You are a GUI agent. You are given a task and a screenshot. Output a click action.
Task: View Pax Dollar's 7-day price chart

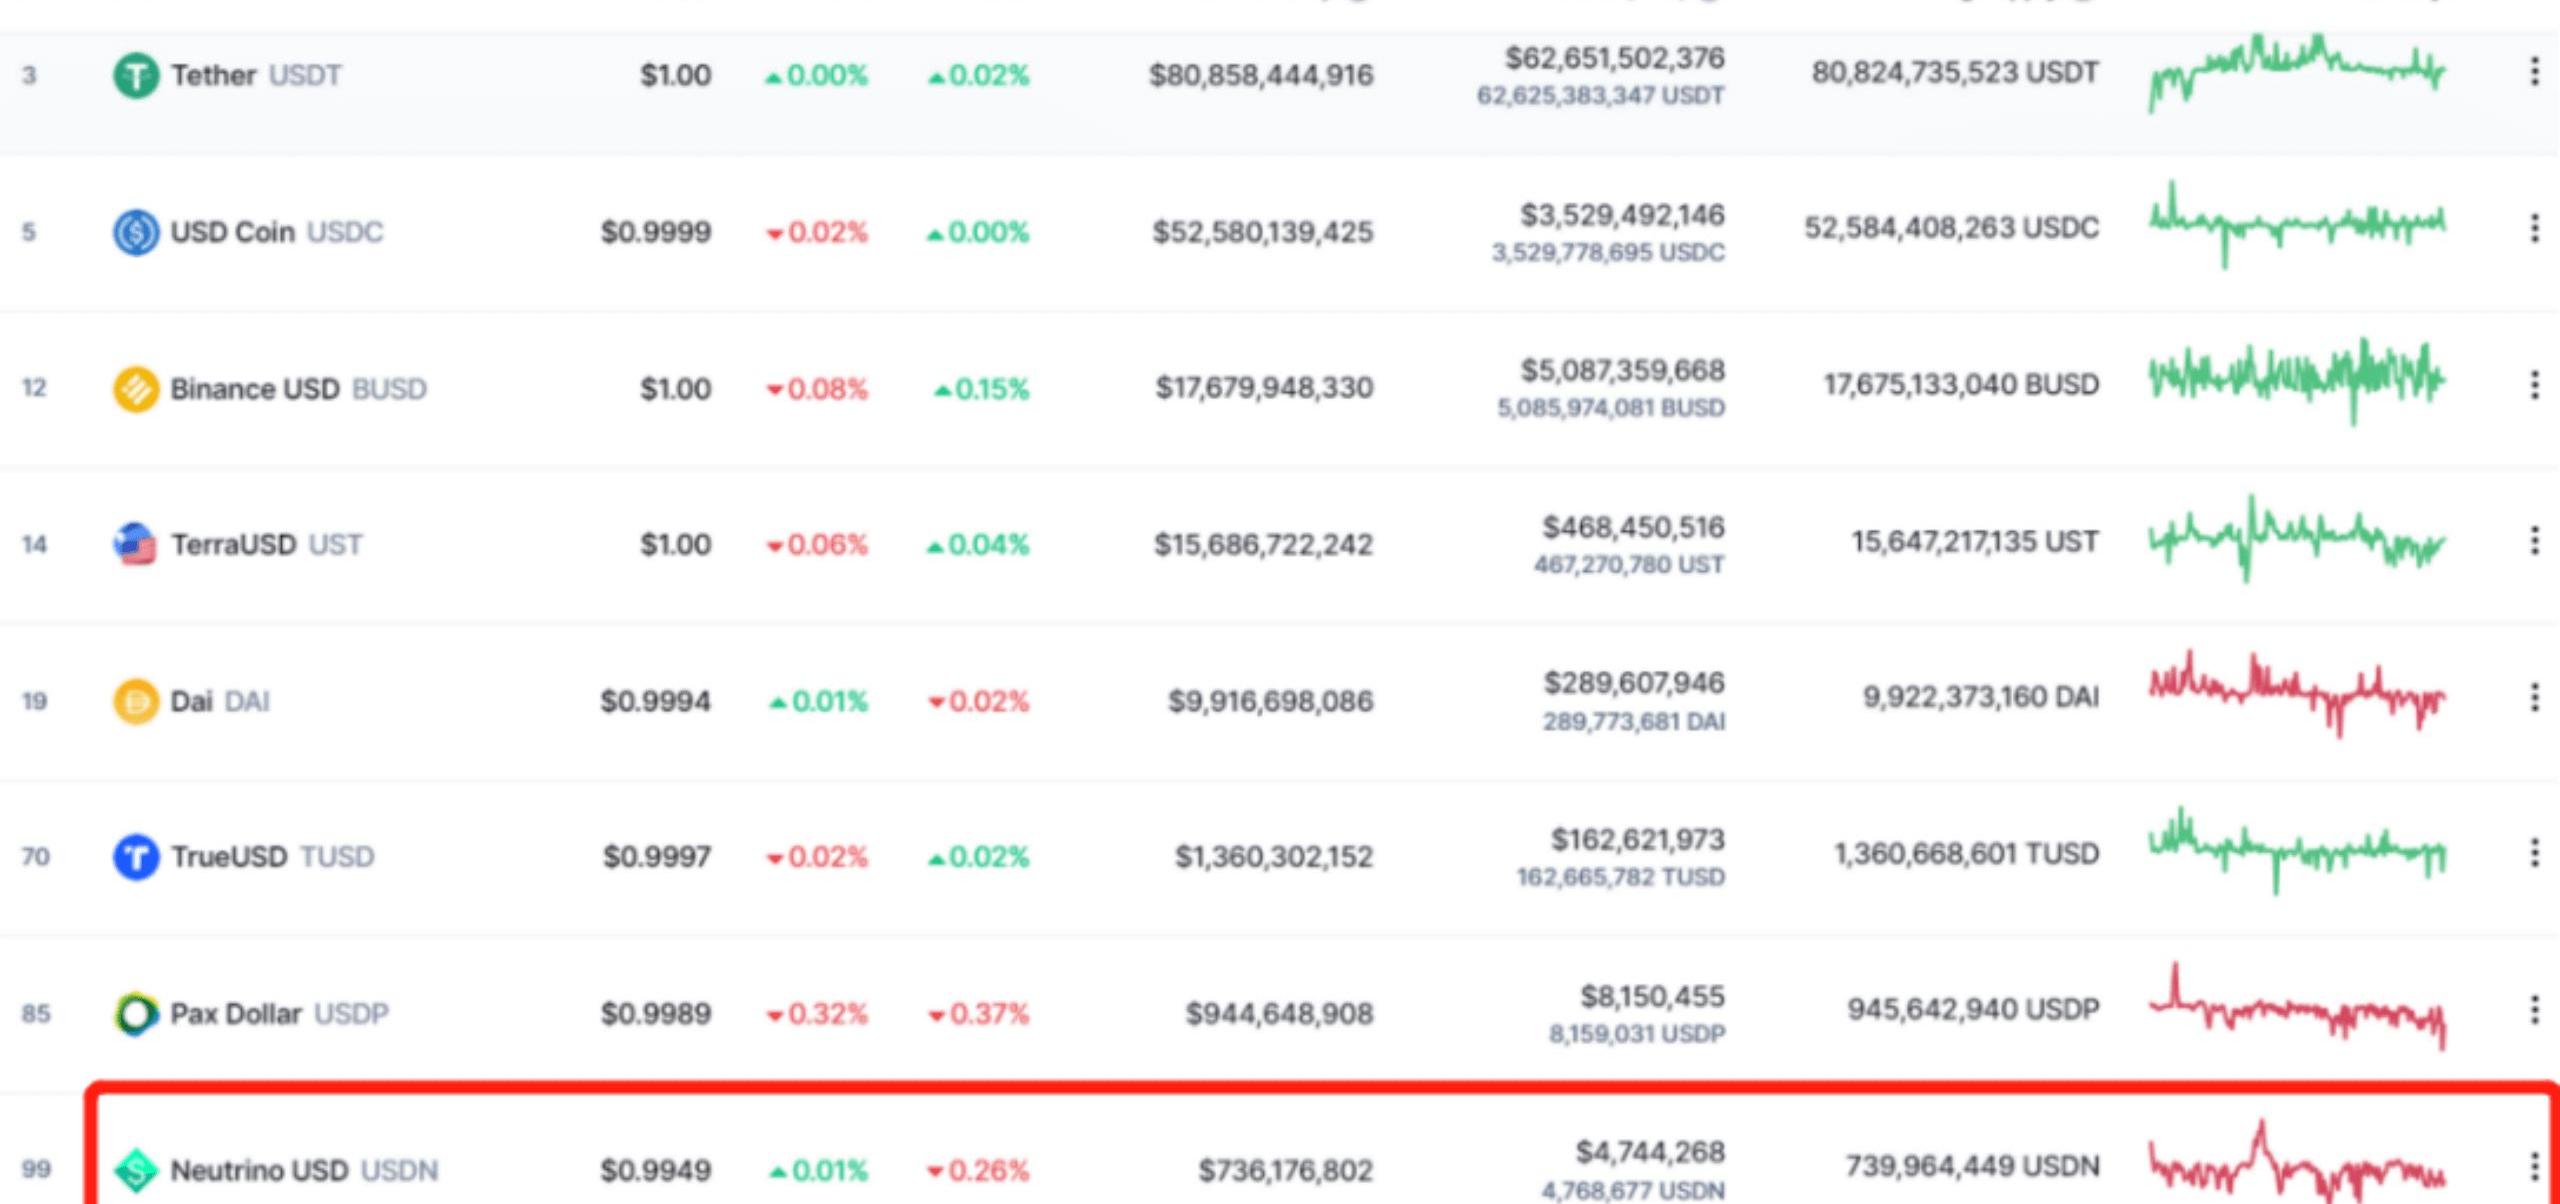[x=2297, y=1007]
